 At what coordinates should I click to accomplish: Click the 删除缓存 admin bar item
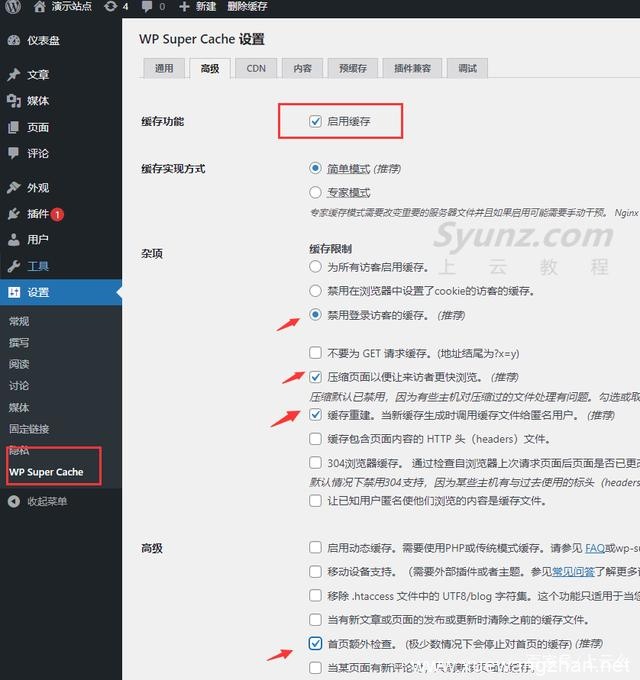click(x=247, y=7)
